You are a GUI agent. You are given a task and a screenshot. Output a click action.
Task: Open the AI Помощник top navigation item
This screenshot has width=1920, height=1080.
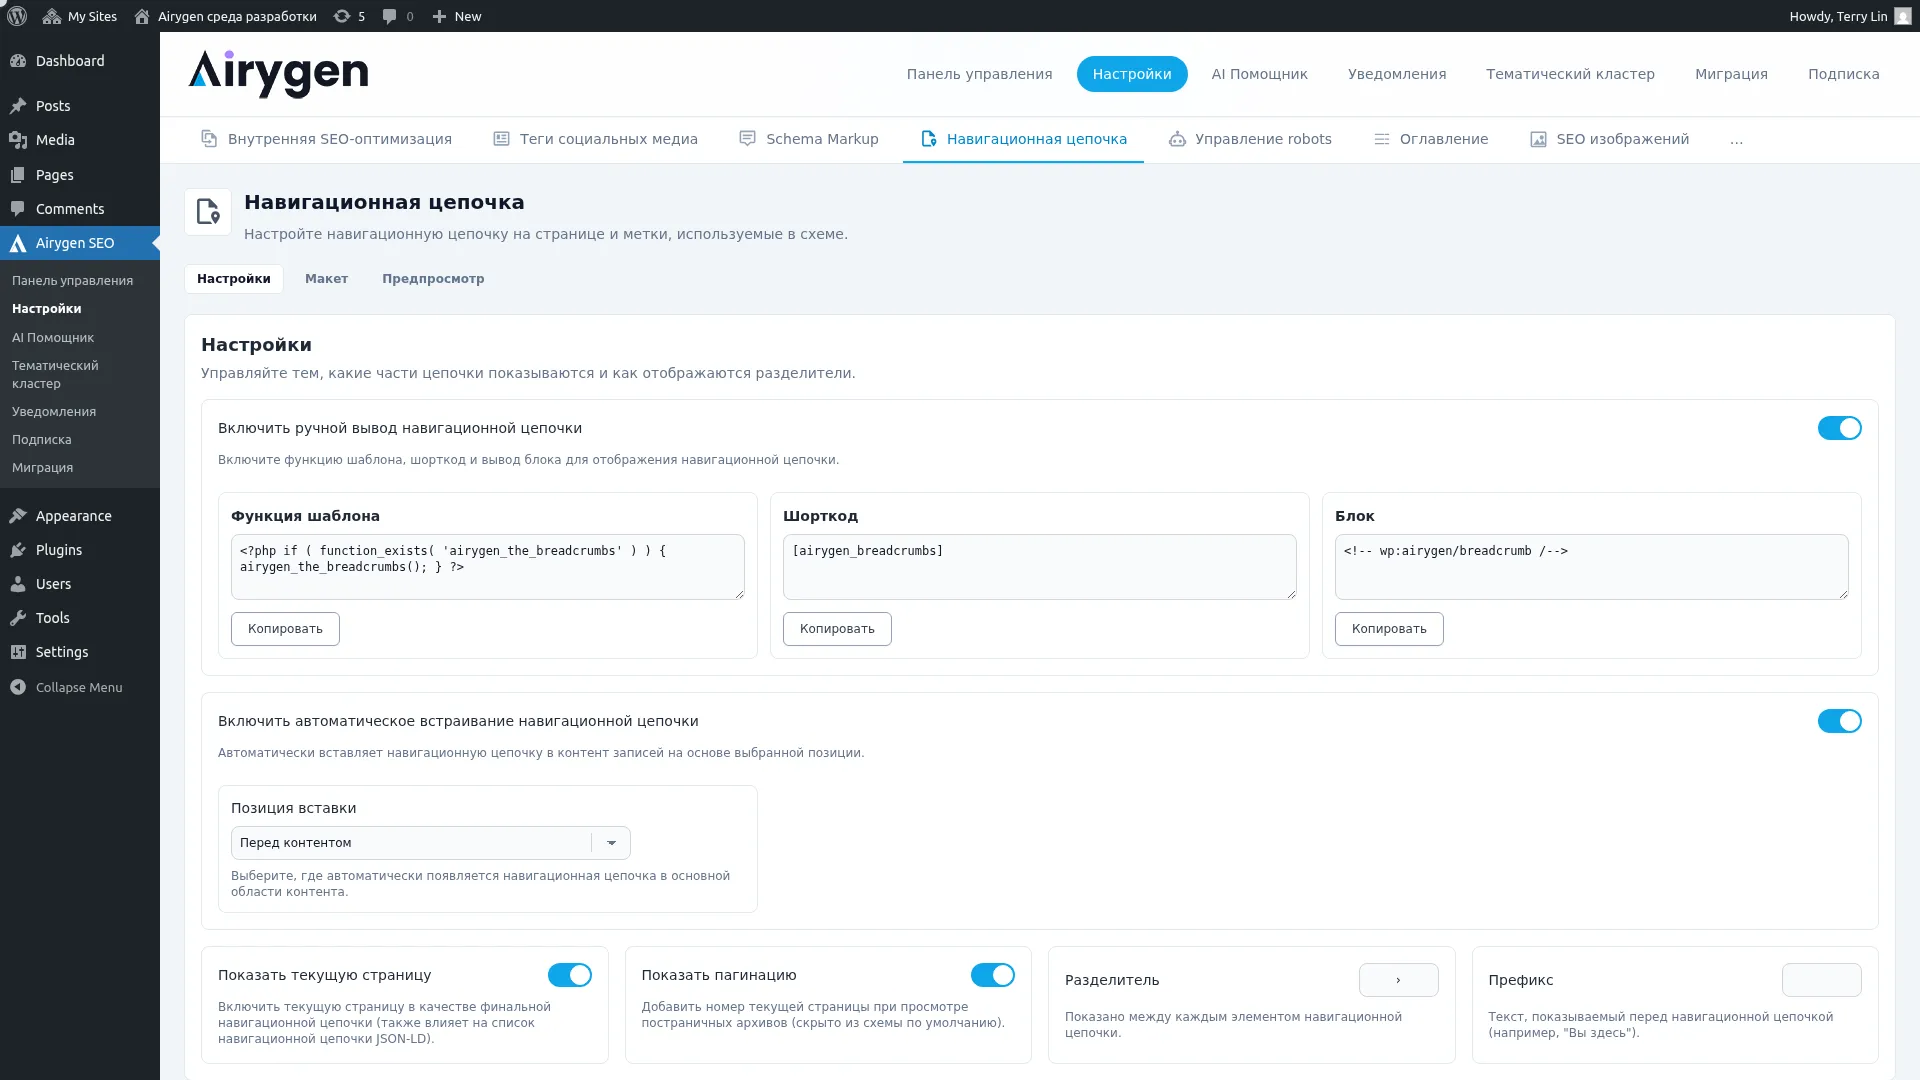tap(1259, 74)
